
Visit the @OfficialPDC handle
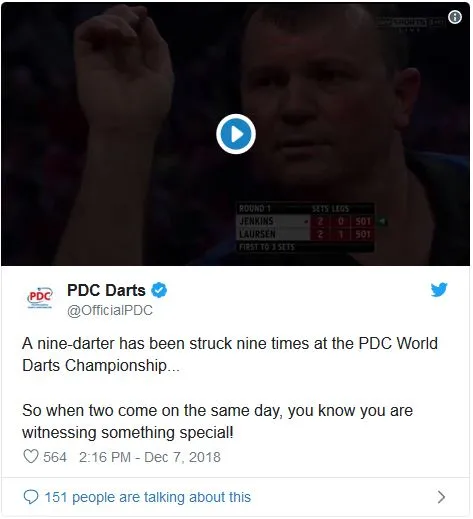click(x=110, y=310)
